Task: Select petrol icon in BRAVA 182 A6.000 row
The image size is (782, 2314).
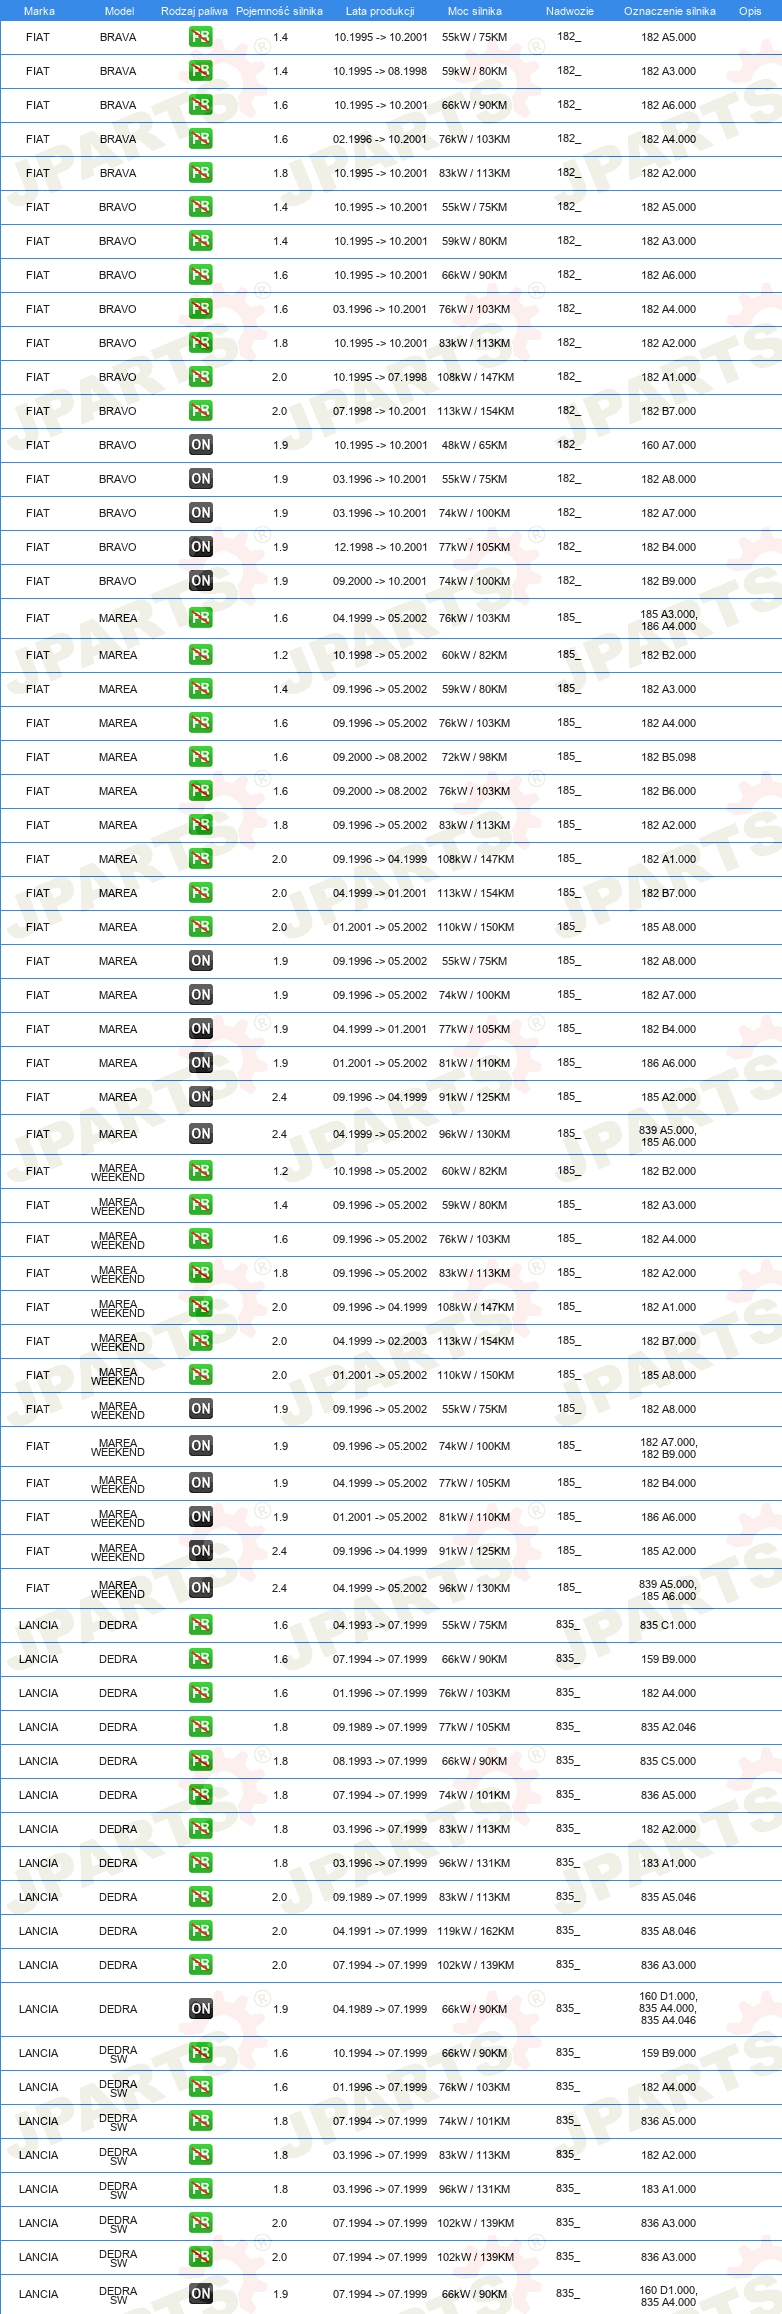Action: pos(201,105)
